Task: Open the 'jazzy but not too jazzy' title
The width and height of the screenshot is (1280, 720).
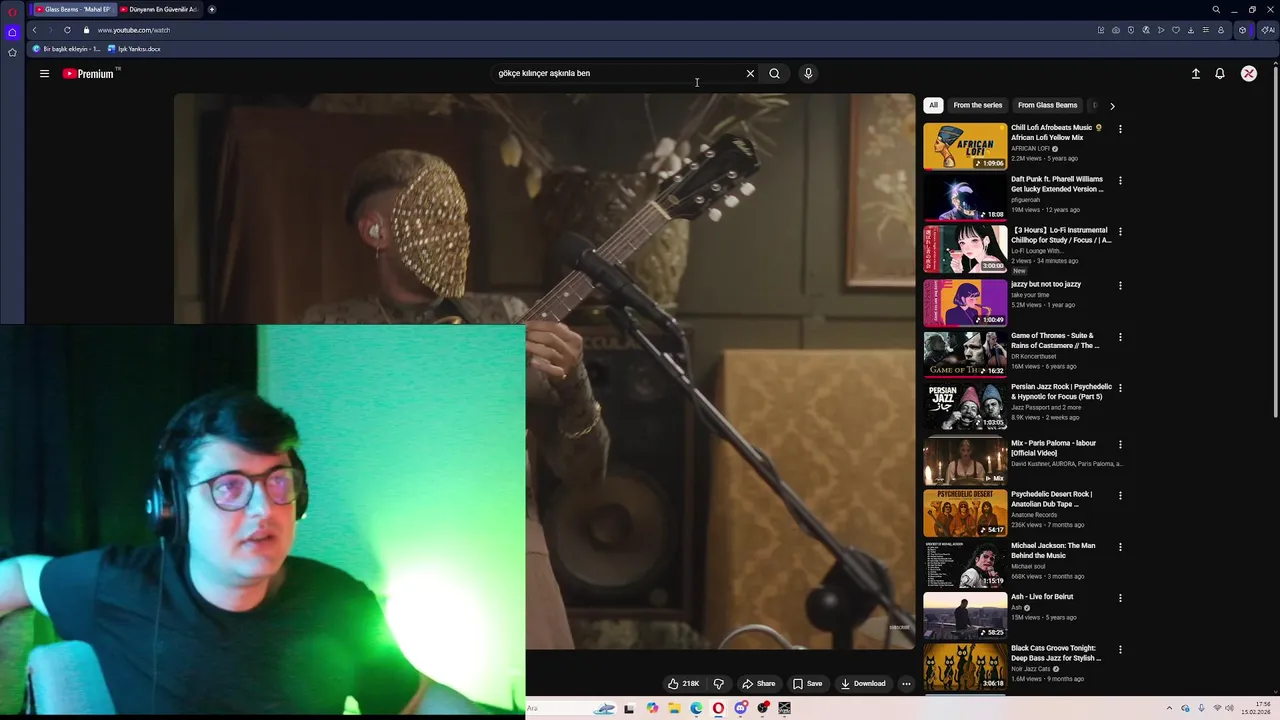Action: point(1046,284)
